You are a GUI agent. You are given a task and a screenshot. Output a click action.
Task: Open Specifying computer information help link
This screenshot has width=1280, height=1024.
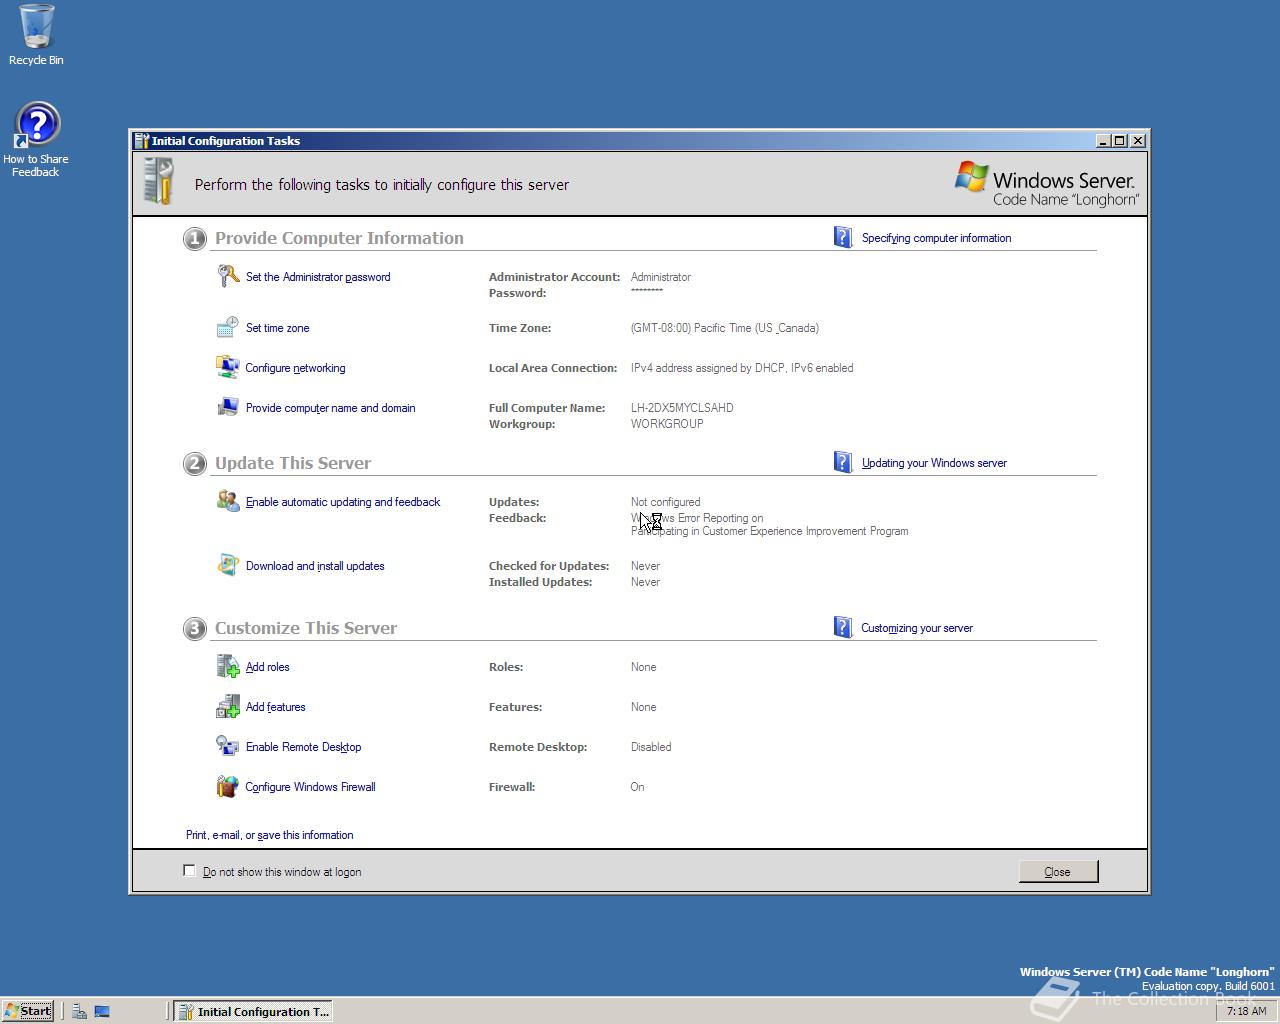click(x=936, y=238)
